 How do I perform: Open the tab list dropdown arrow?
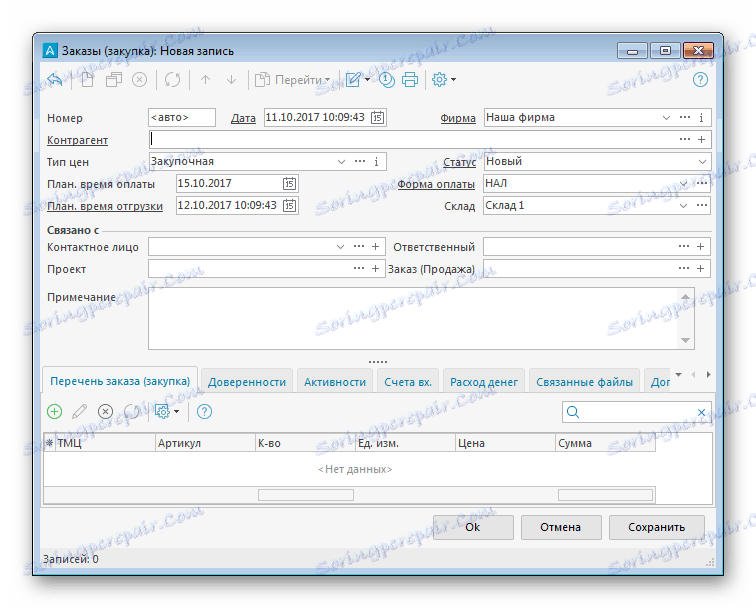point(678,375)
